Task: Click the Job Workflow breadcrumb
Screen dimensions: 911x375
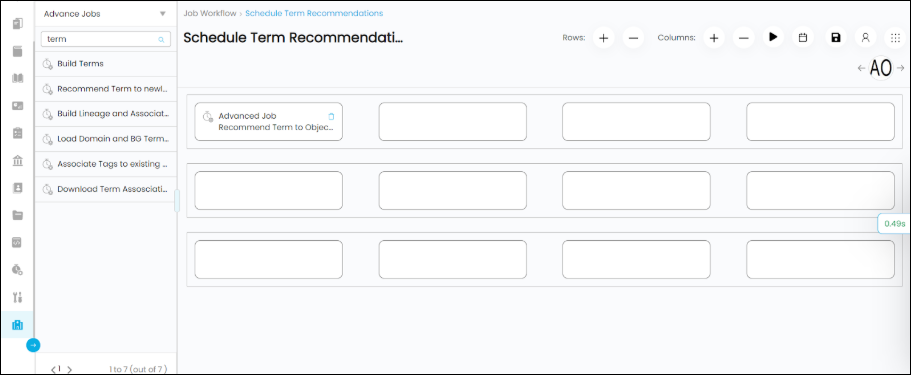Action: [x=210, y=13]
